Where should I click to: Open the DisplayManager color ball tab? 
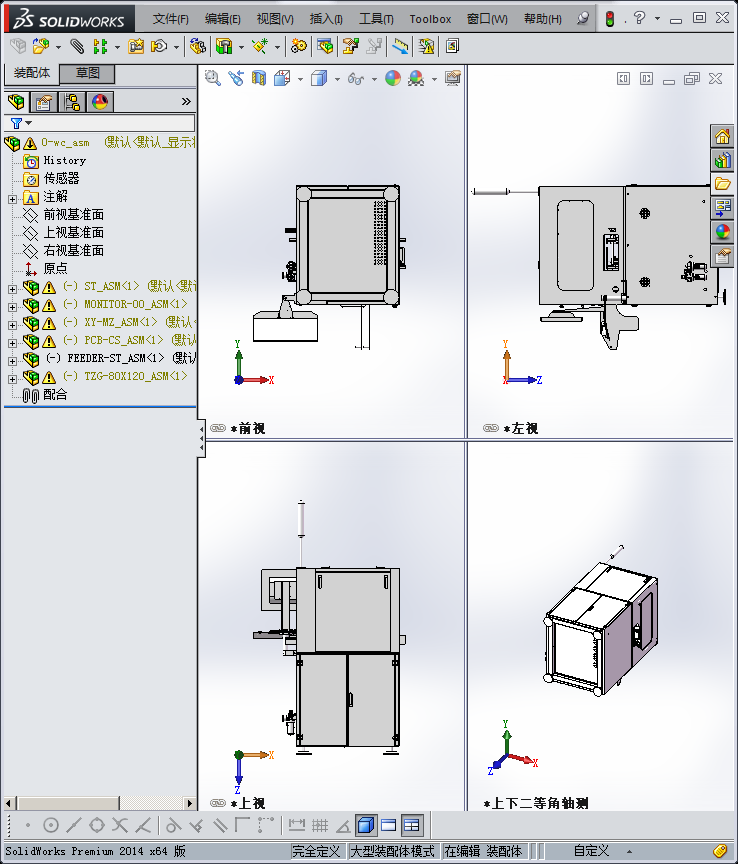click(x=100, y=102)
